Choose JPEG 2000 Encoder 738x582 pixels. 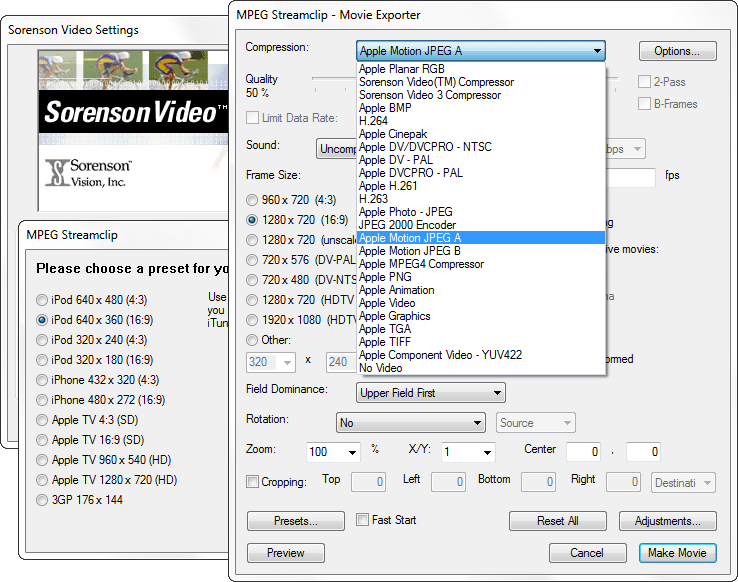[481, 225]
